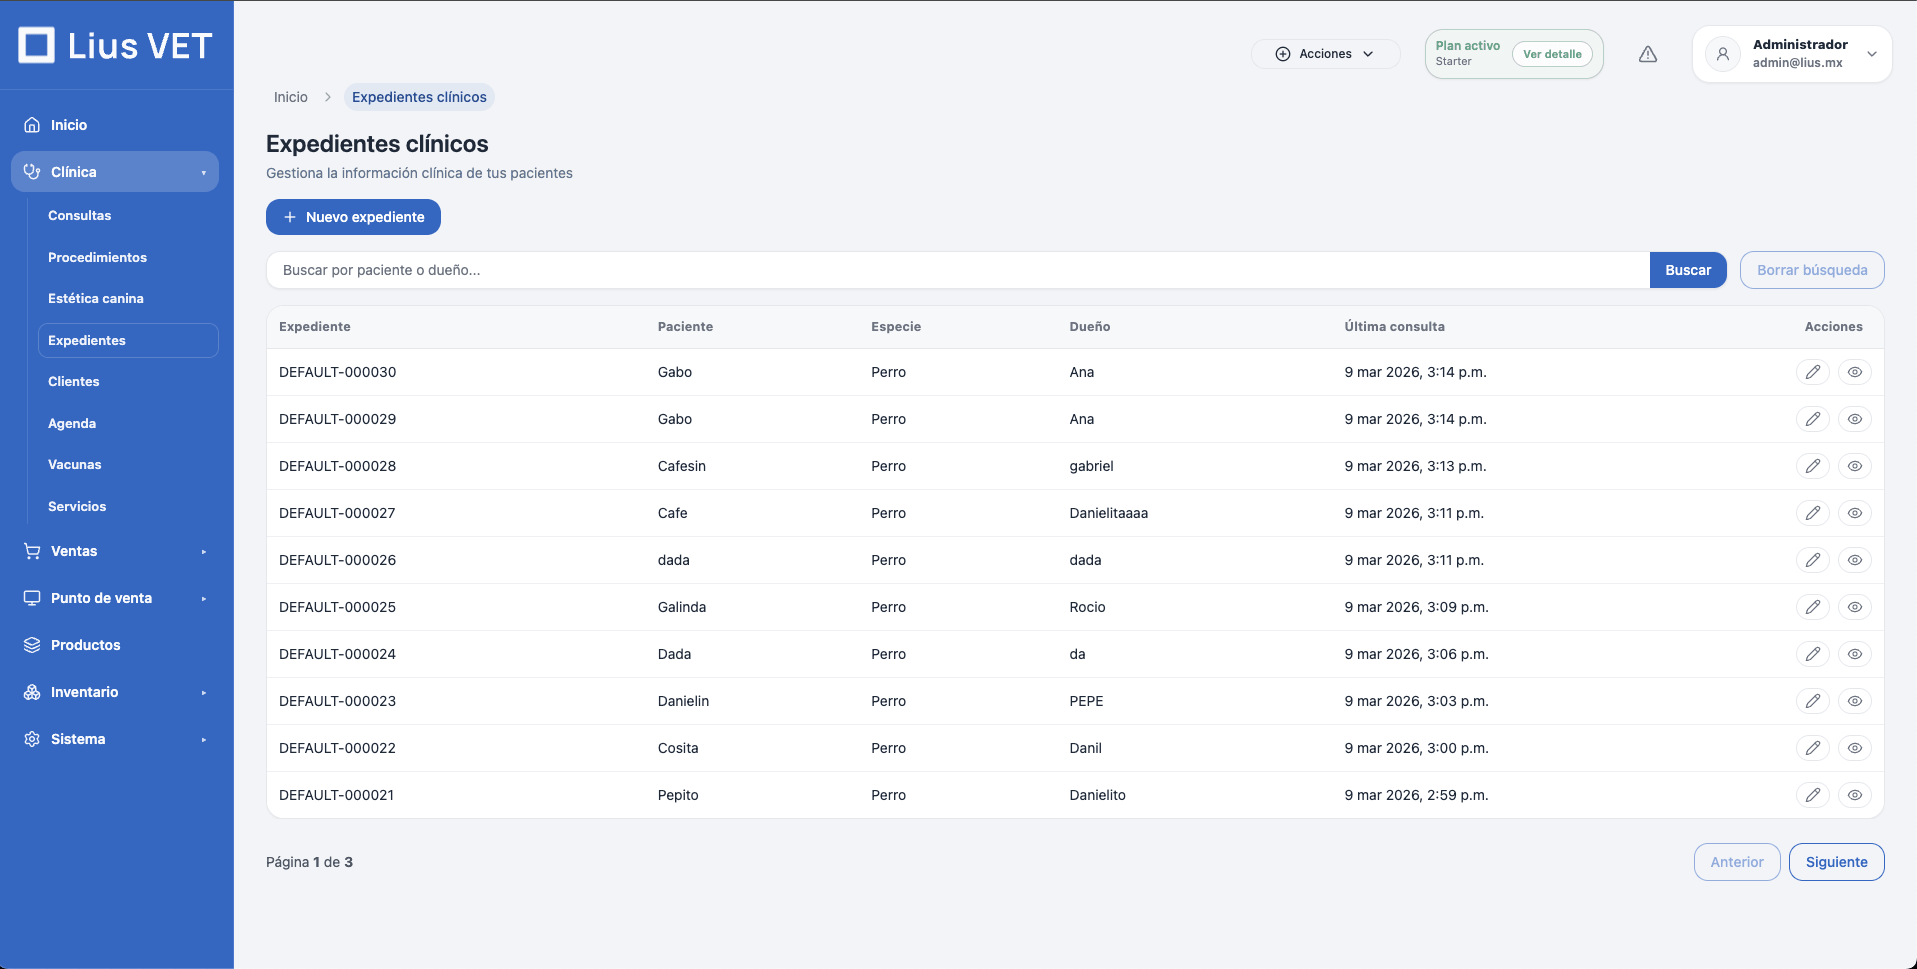Go to Vacunas in the sidebar

click(75, 465)
